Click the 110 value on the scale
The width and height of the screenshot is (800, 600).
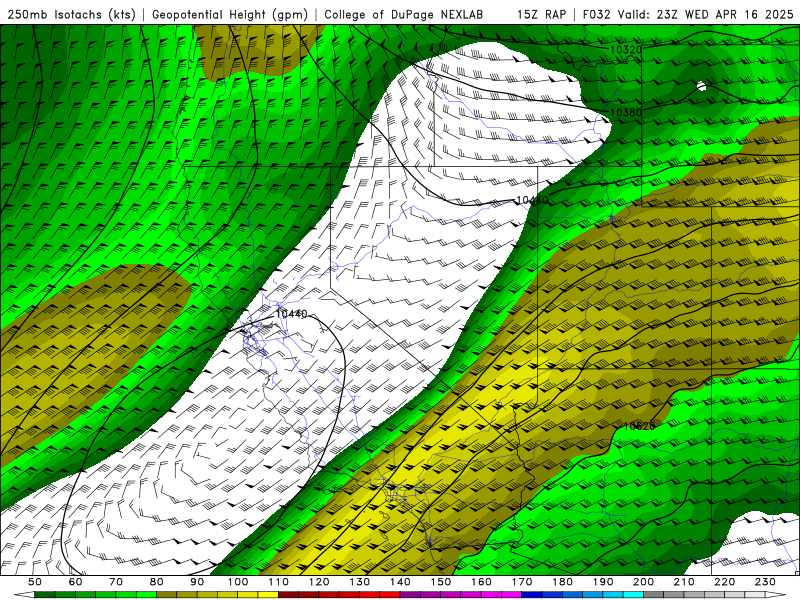pyautogui.click(x=278, y=582)
